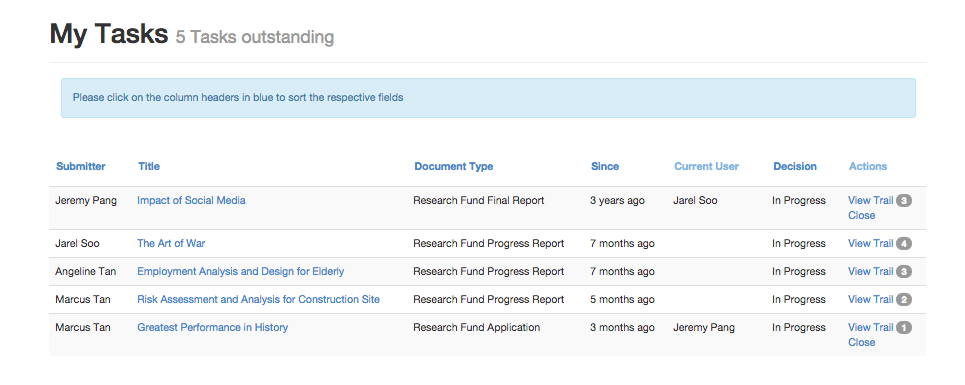This screenshot has height=385, width=965.
Task: Click 'Research Fund Final Report' cell
Action: pyautogui.click(x=479, y=200)
